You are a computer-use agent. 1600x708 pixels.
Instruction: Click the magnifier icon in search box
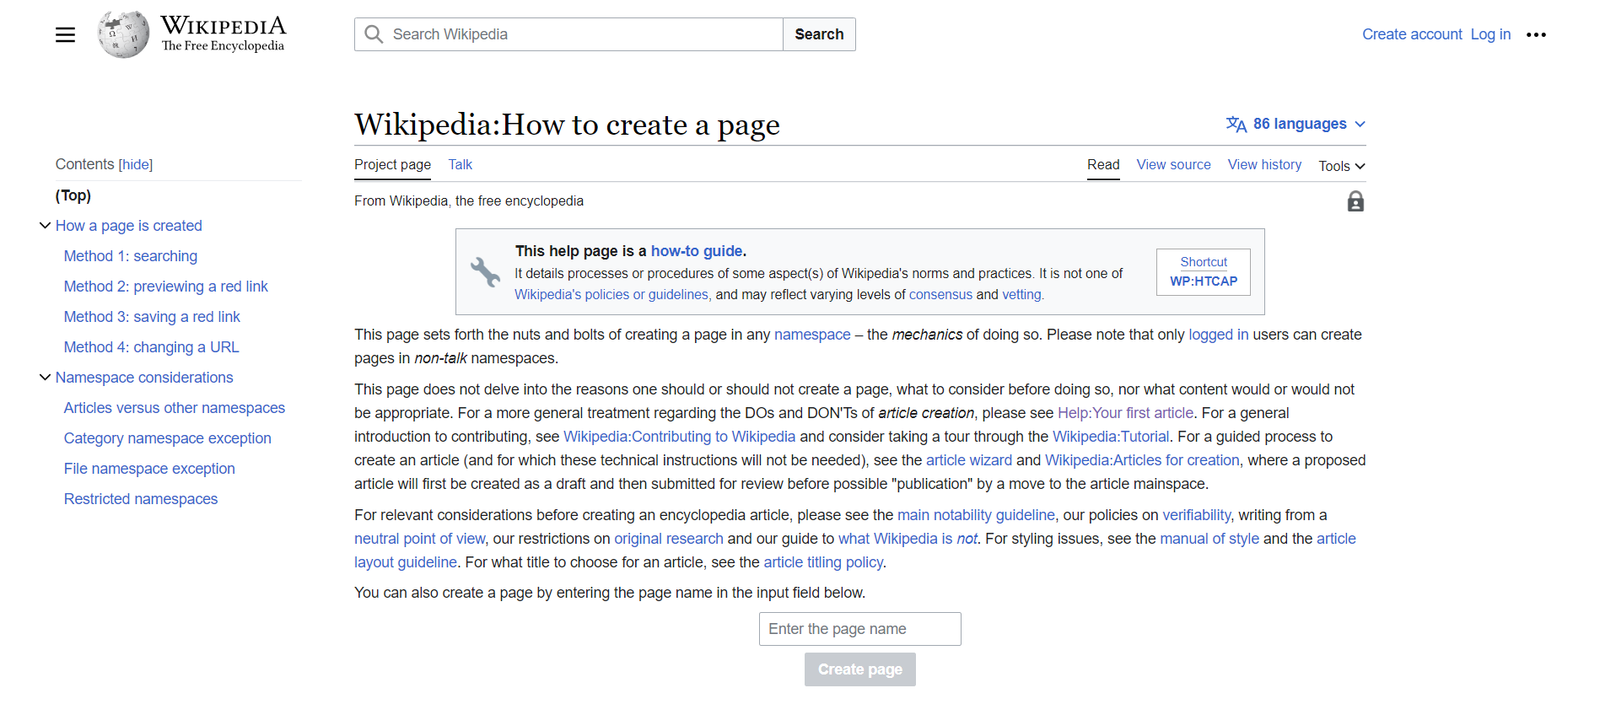click(x=374, y=34)
